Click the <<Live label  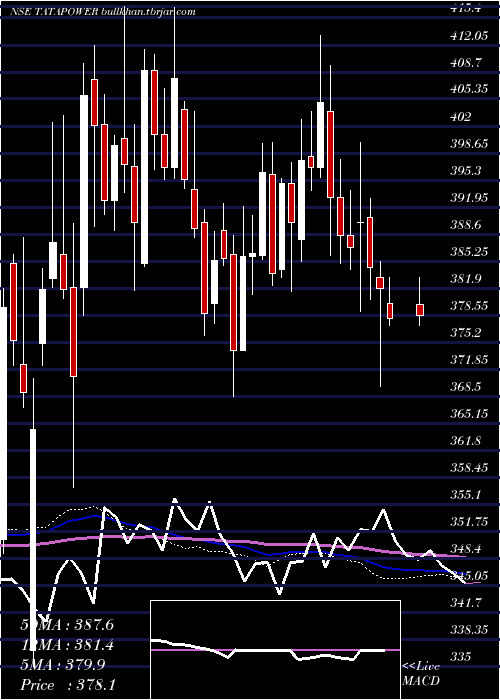coord(421,667)
